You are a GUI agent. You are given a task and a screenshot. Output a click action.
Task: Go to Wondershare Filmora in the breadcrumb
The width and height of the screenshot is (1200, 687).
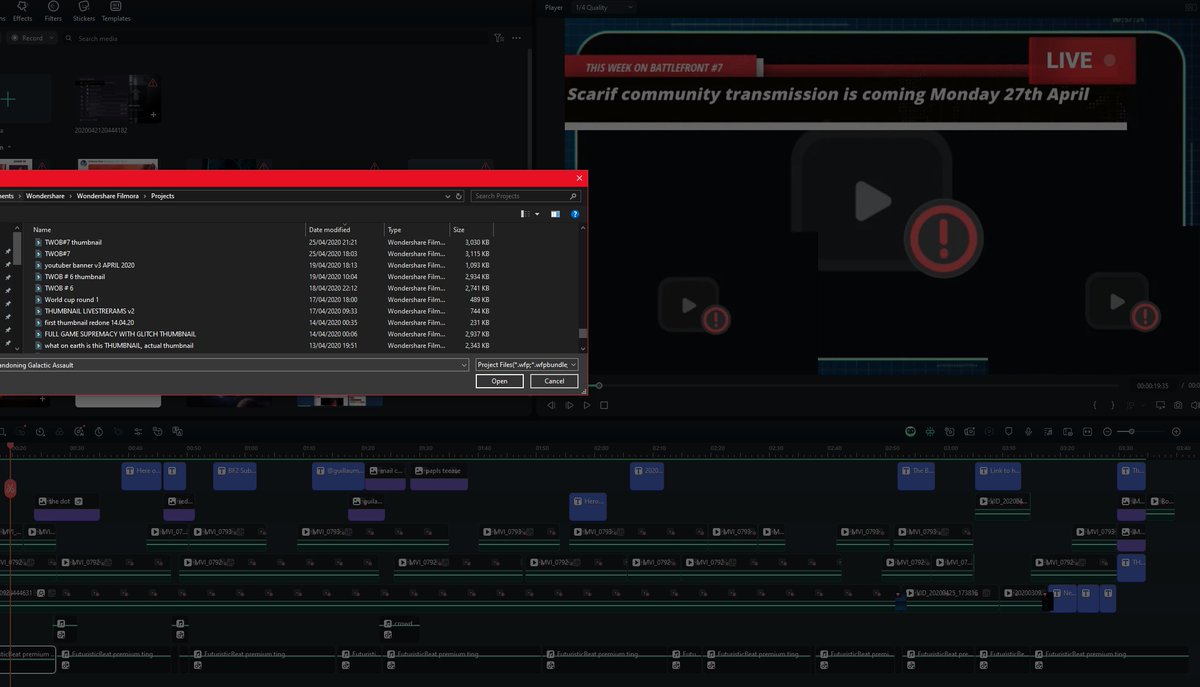pyautogui.click(x=110, y=196)
